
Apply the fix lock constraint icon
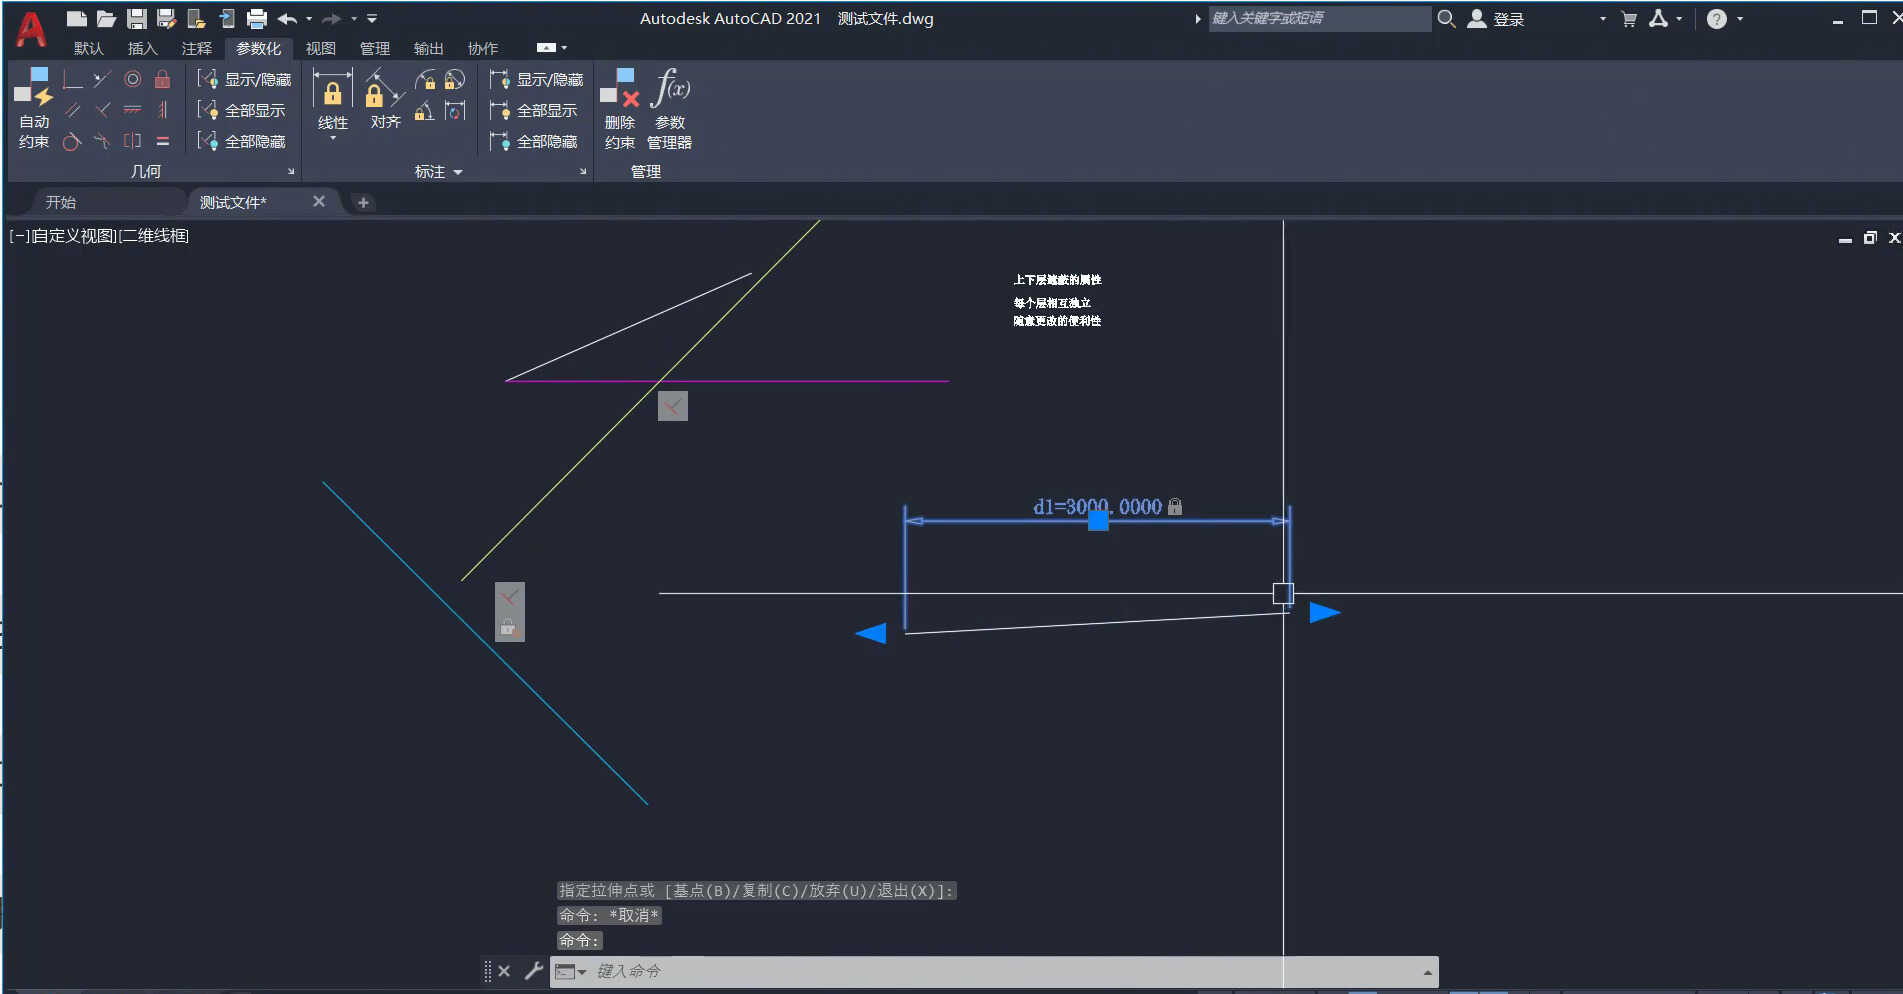162,79
